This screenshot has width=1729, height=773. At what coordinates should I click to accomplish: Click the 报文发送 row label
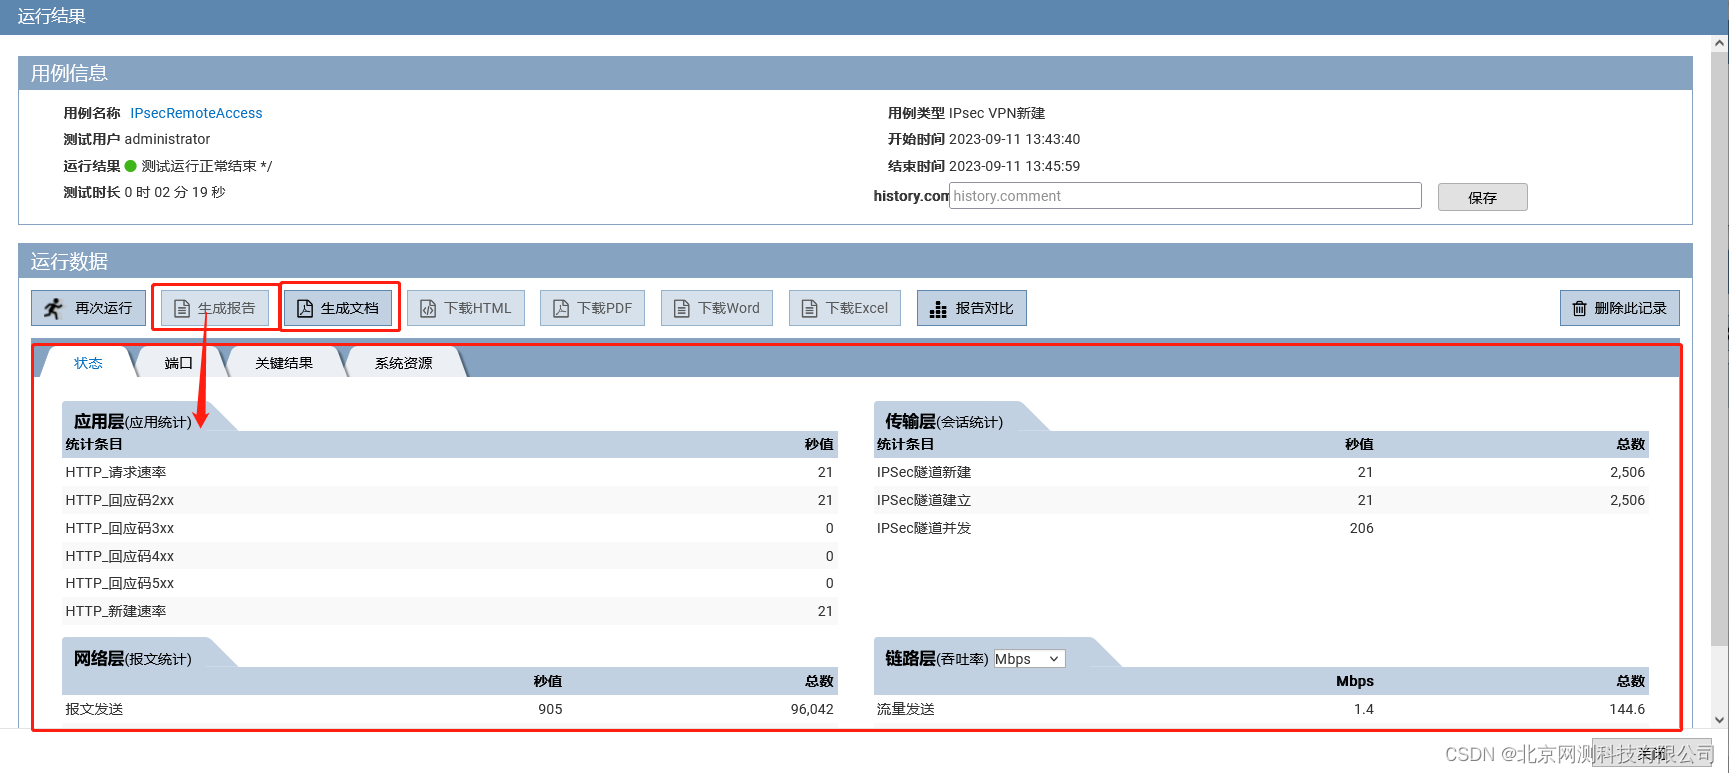94,709
